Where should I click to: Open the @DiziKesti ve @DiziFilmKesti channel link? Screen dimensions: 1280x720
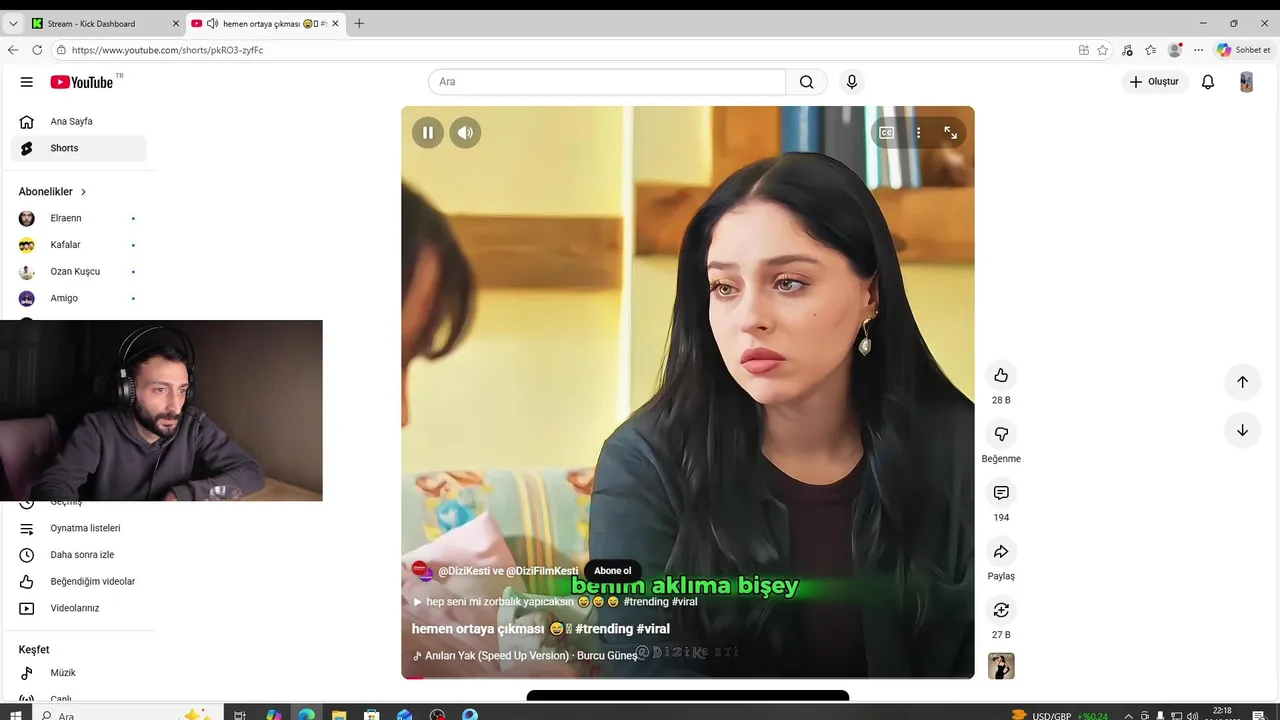[x=508, y=571]
